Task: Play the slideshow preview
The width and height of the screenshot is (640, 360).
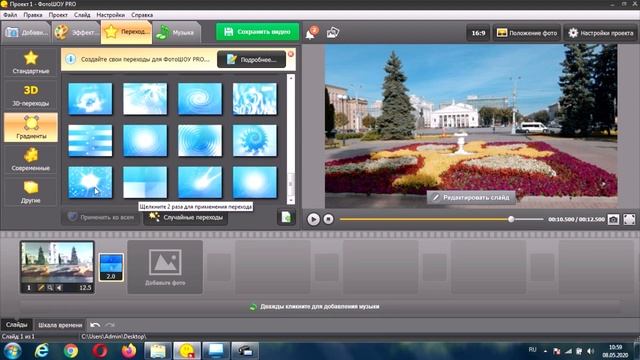Action: point(313,219)
